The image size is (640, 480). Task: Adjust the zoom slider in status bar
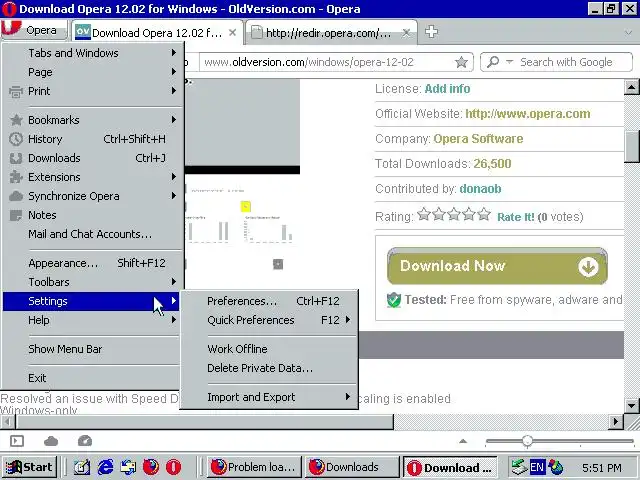coord(527,441)
